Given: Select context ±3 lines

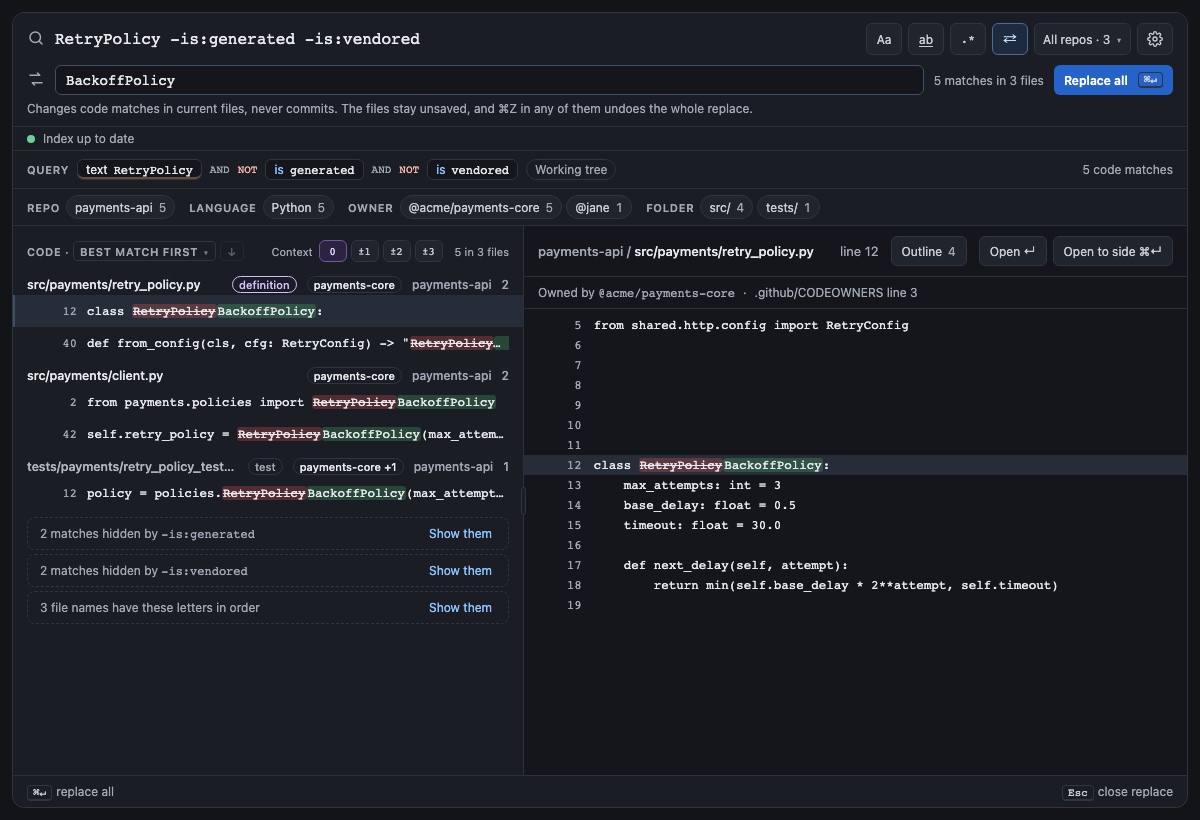Looking at the screenshot, I should 429,252.
